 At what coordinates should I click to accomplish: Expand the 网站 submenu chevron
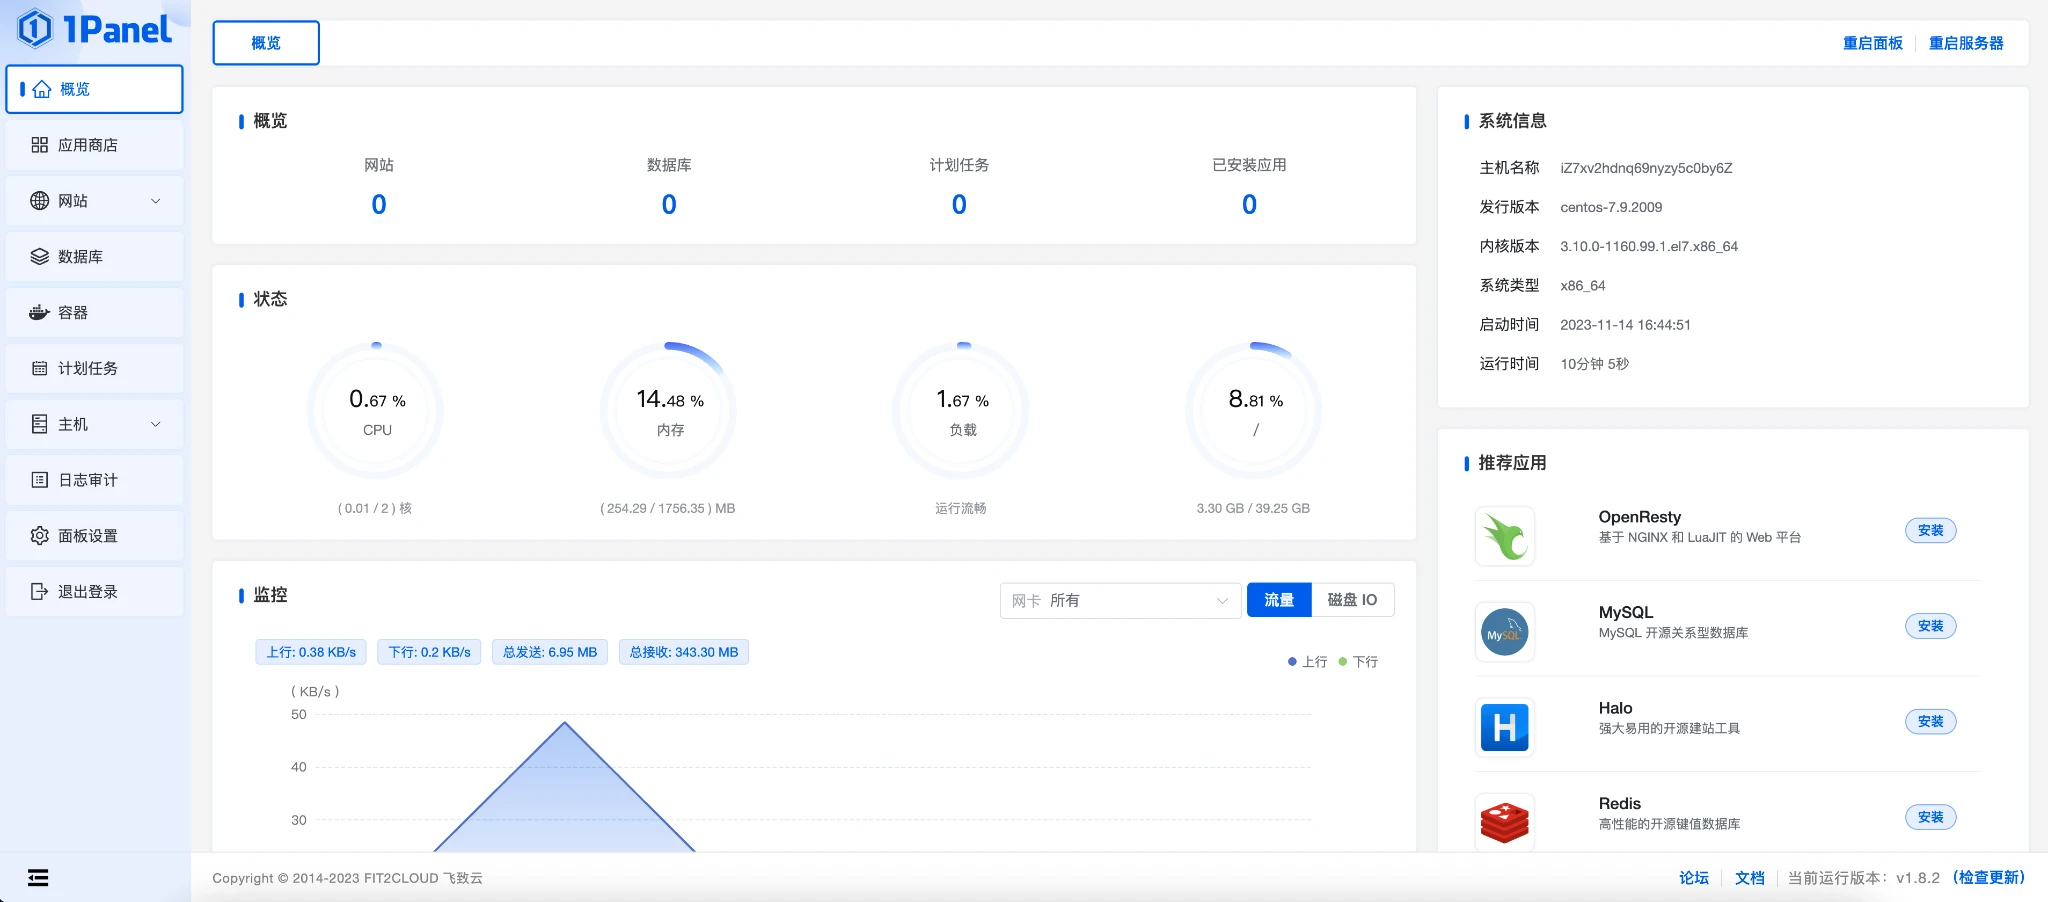pos(156,201)
